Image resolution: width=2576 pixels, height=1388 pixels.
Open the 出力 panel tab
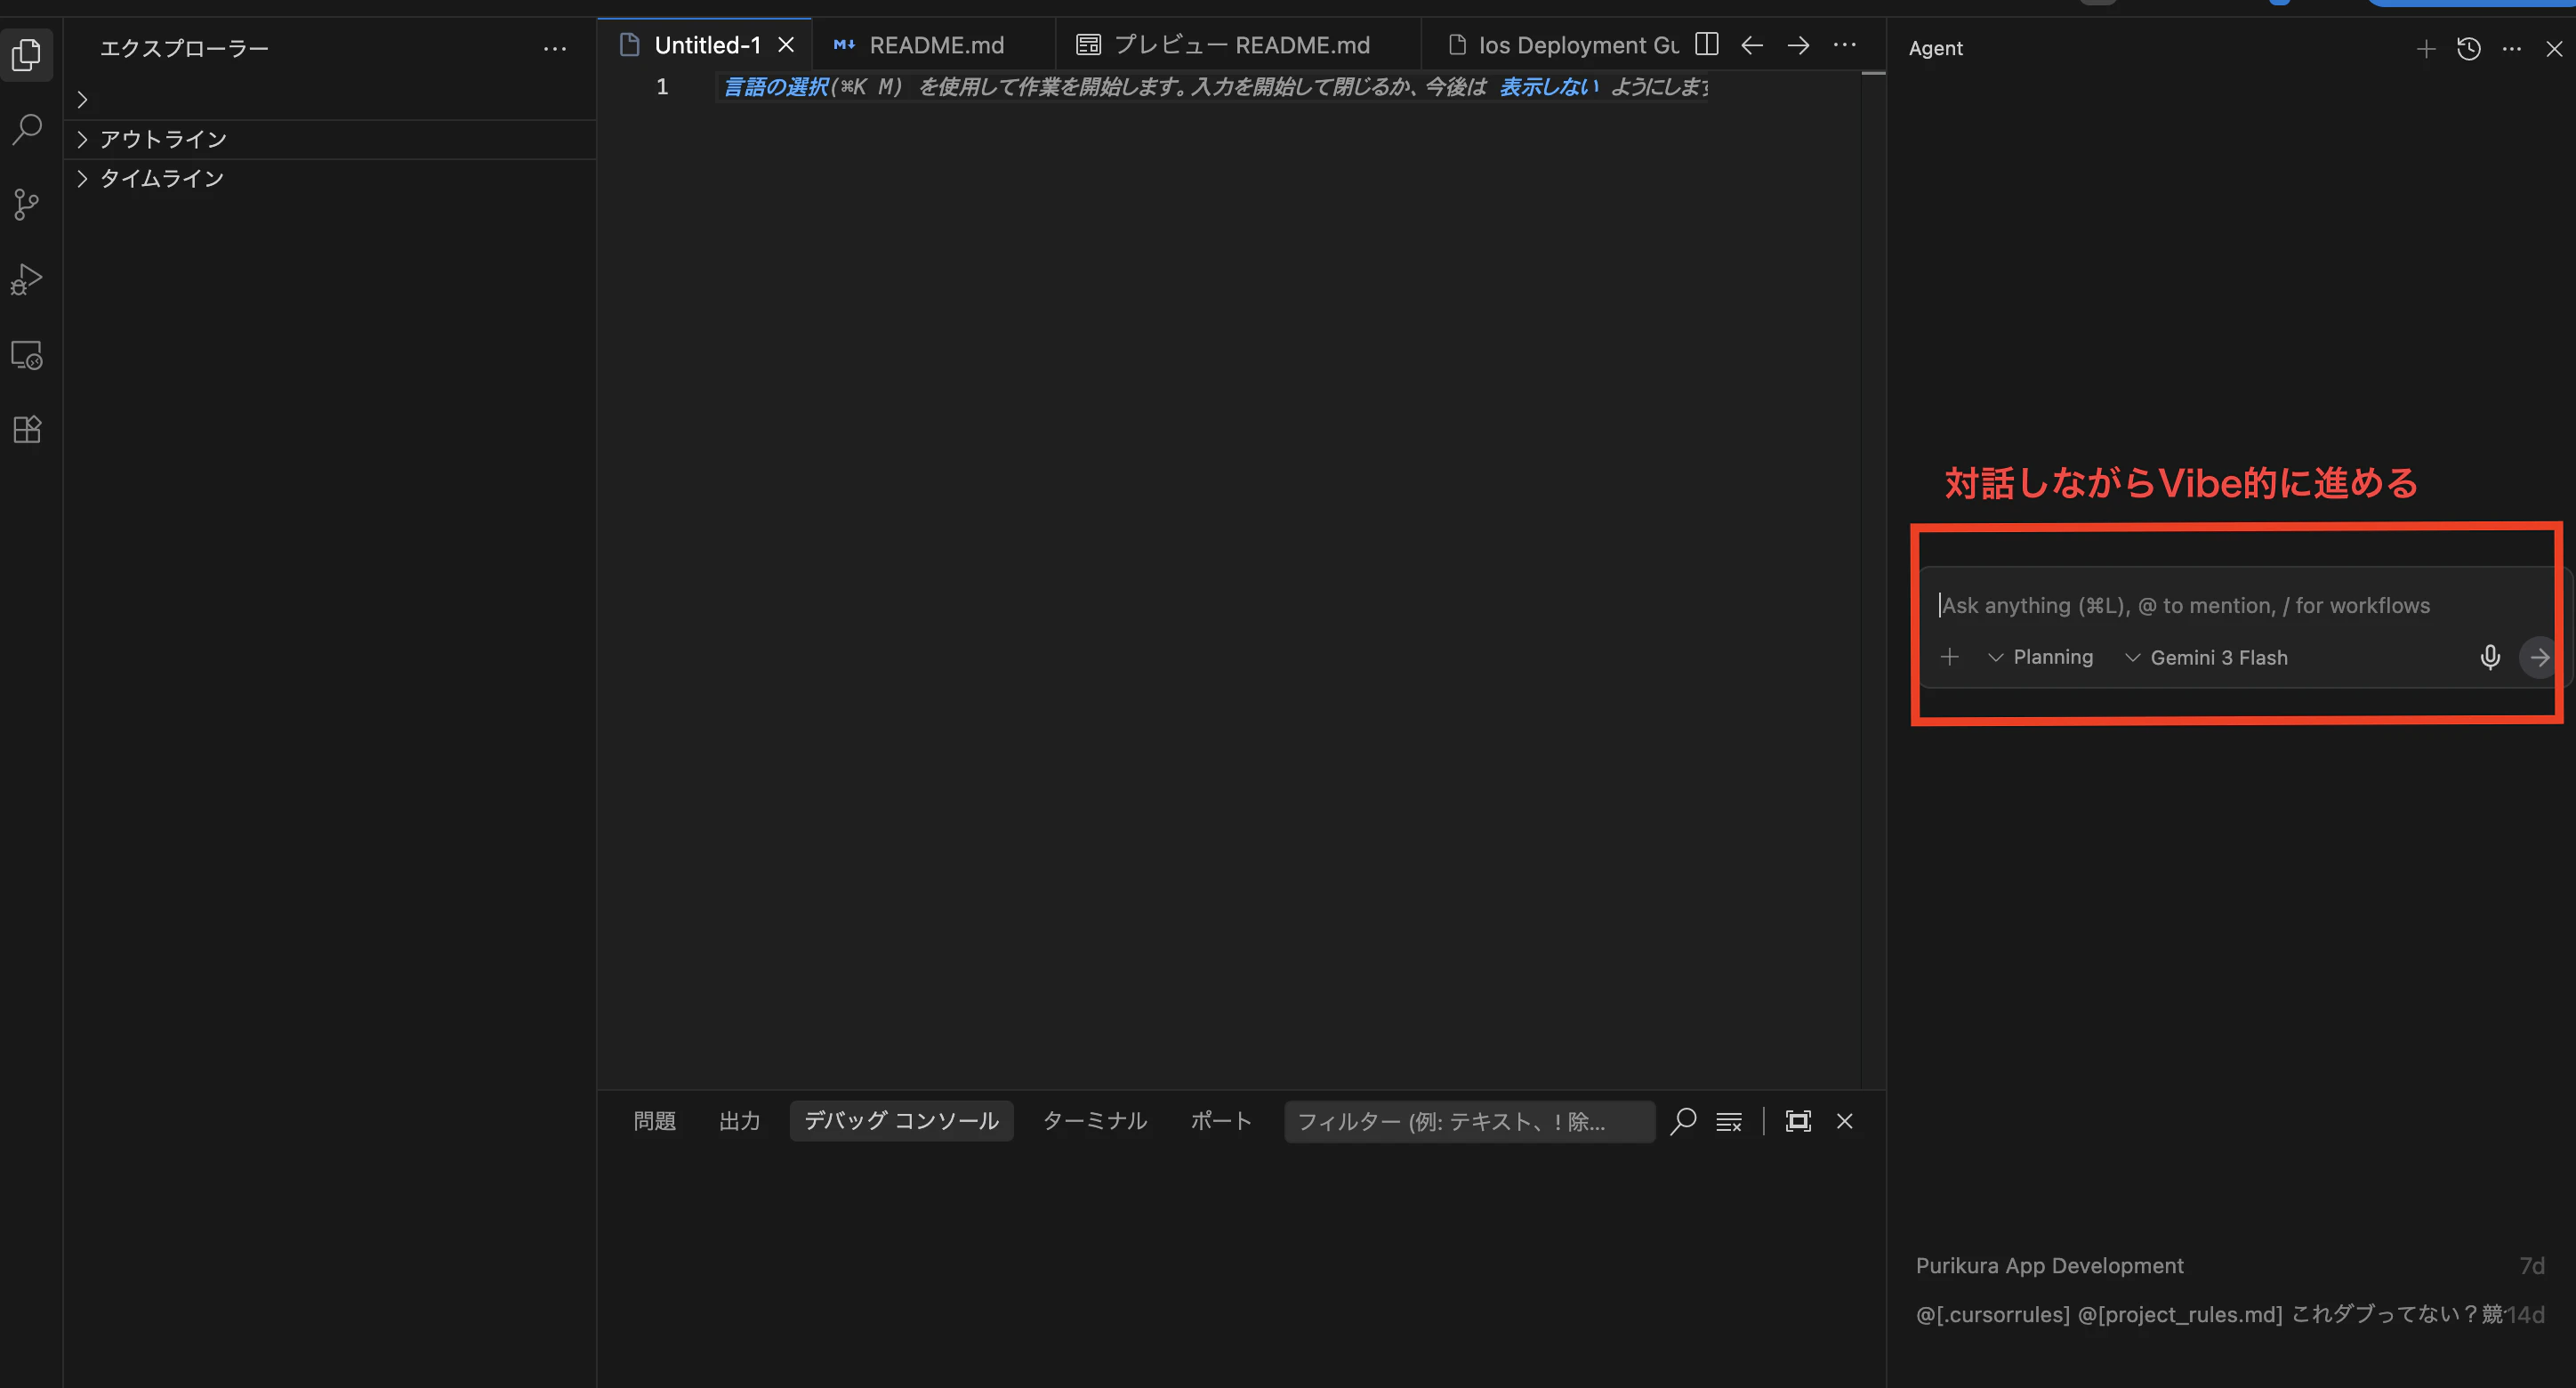pyautogui.click(x=740, y=1121)
